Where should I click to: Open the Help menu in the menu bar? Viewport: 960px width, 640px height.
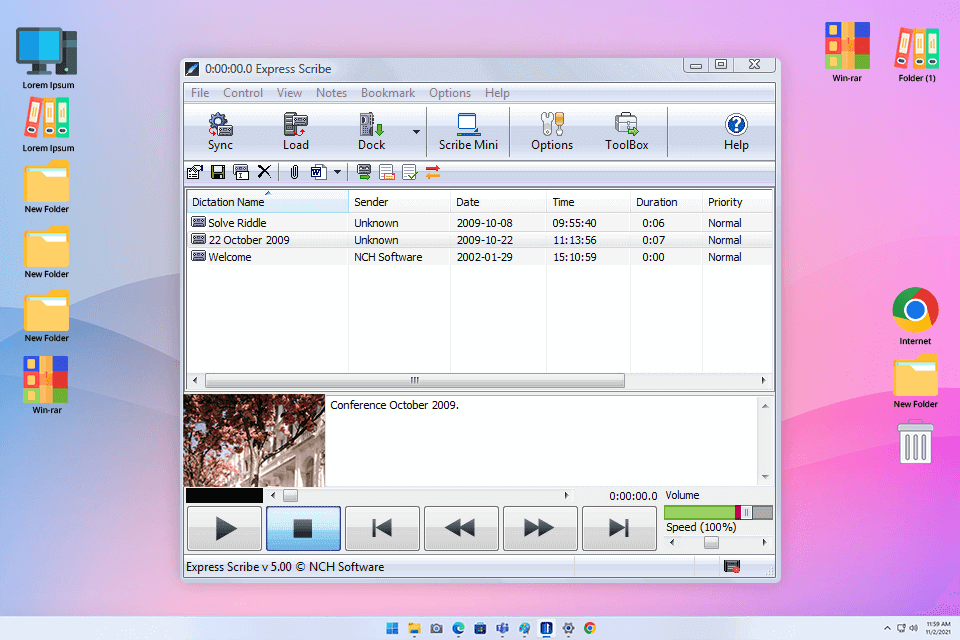point(497,92)
